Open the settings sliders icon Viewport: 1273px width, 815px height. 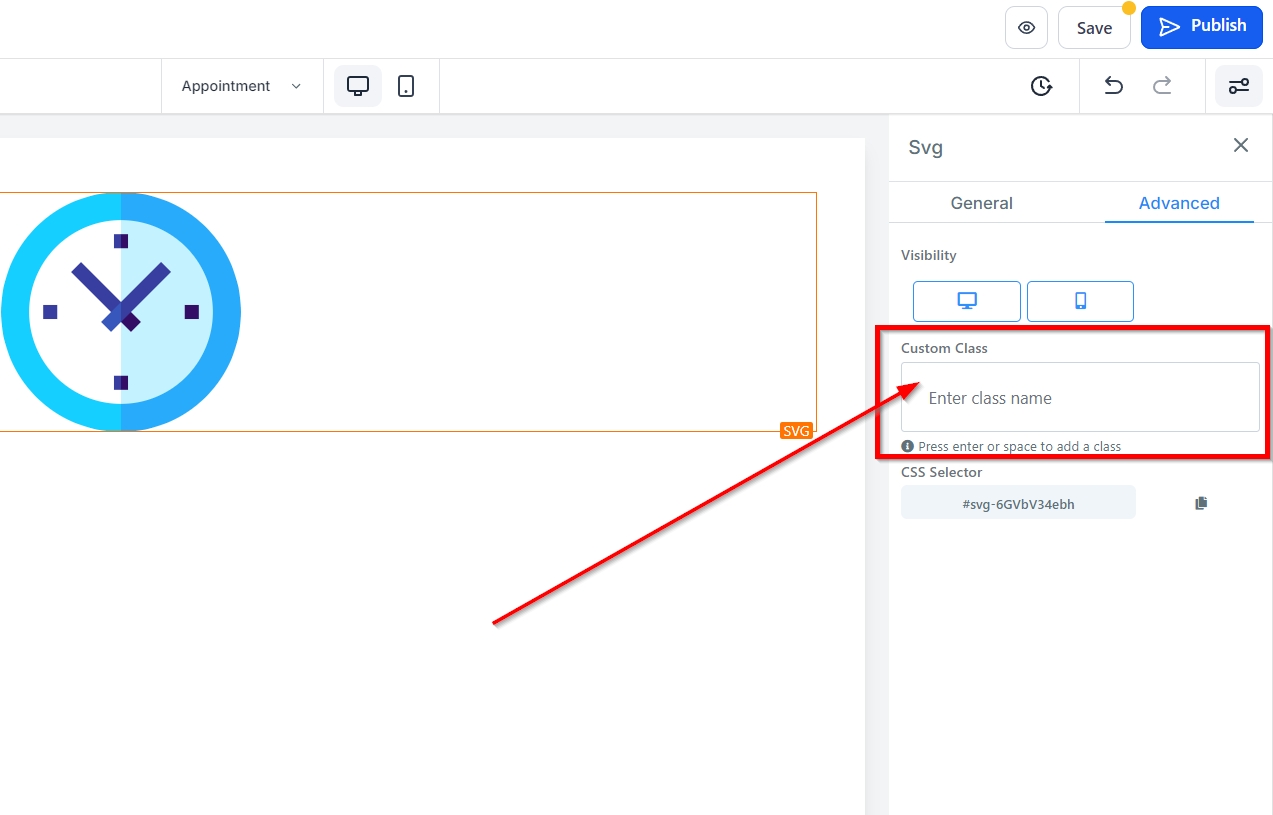(1238, 86)
